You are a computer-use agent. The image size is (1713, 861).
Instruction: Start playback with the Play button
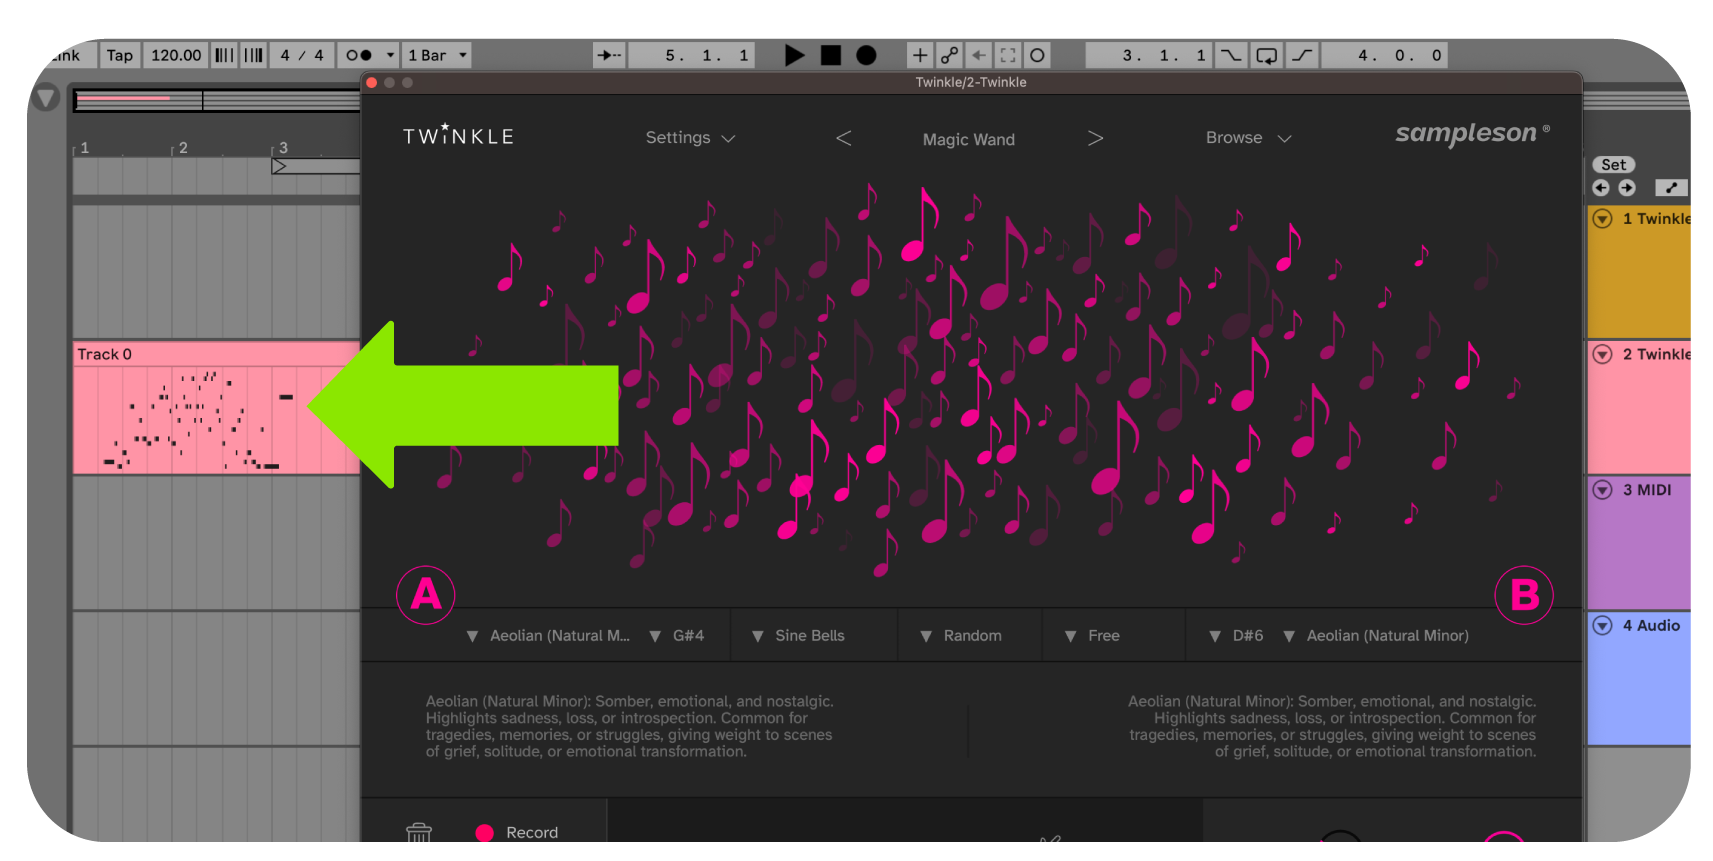tap(794, 55)
